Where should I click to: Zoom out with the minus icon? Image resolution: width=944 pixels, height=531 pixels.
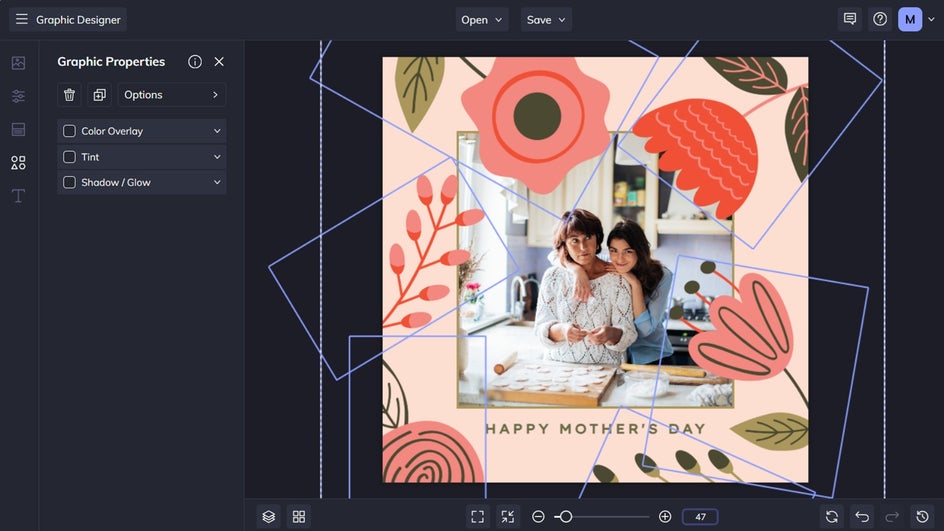click(538, 517)
